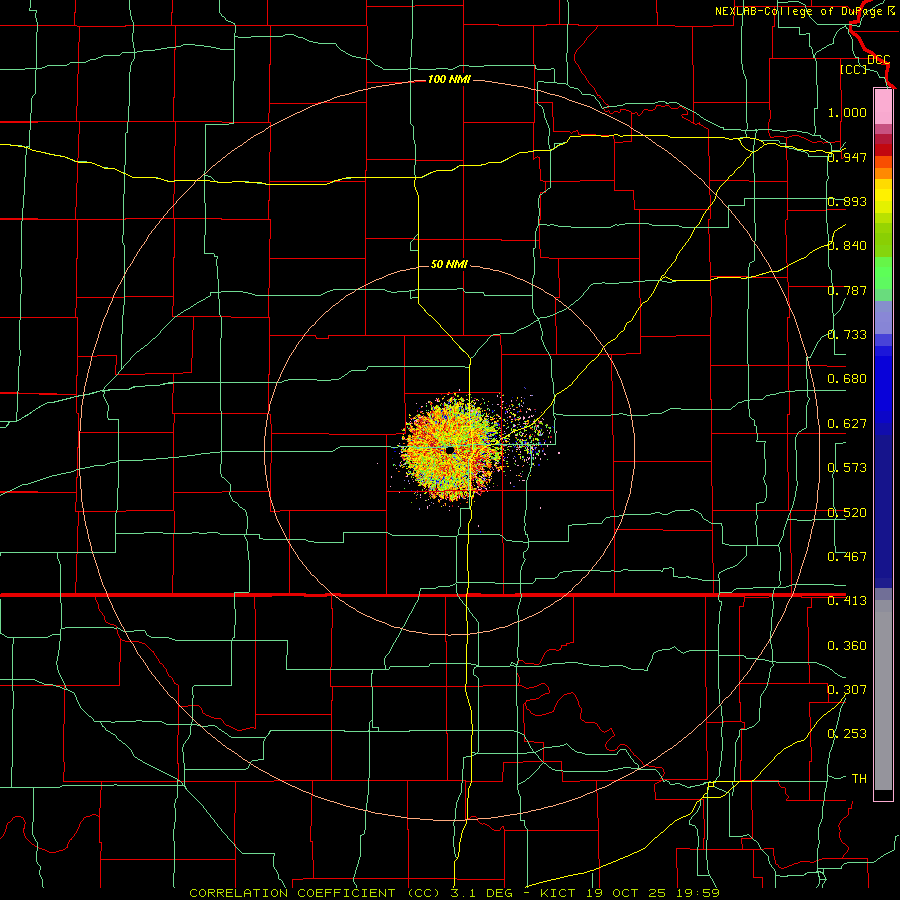Click the black radar site dot at the echo center

pyautogui.click(x=449, y=451)
